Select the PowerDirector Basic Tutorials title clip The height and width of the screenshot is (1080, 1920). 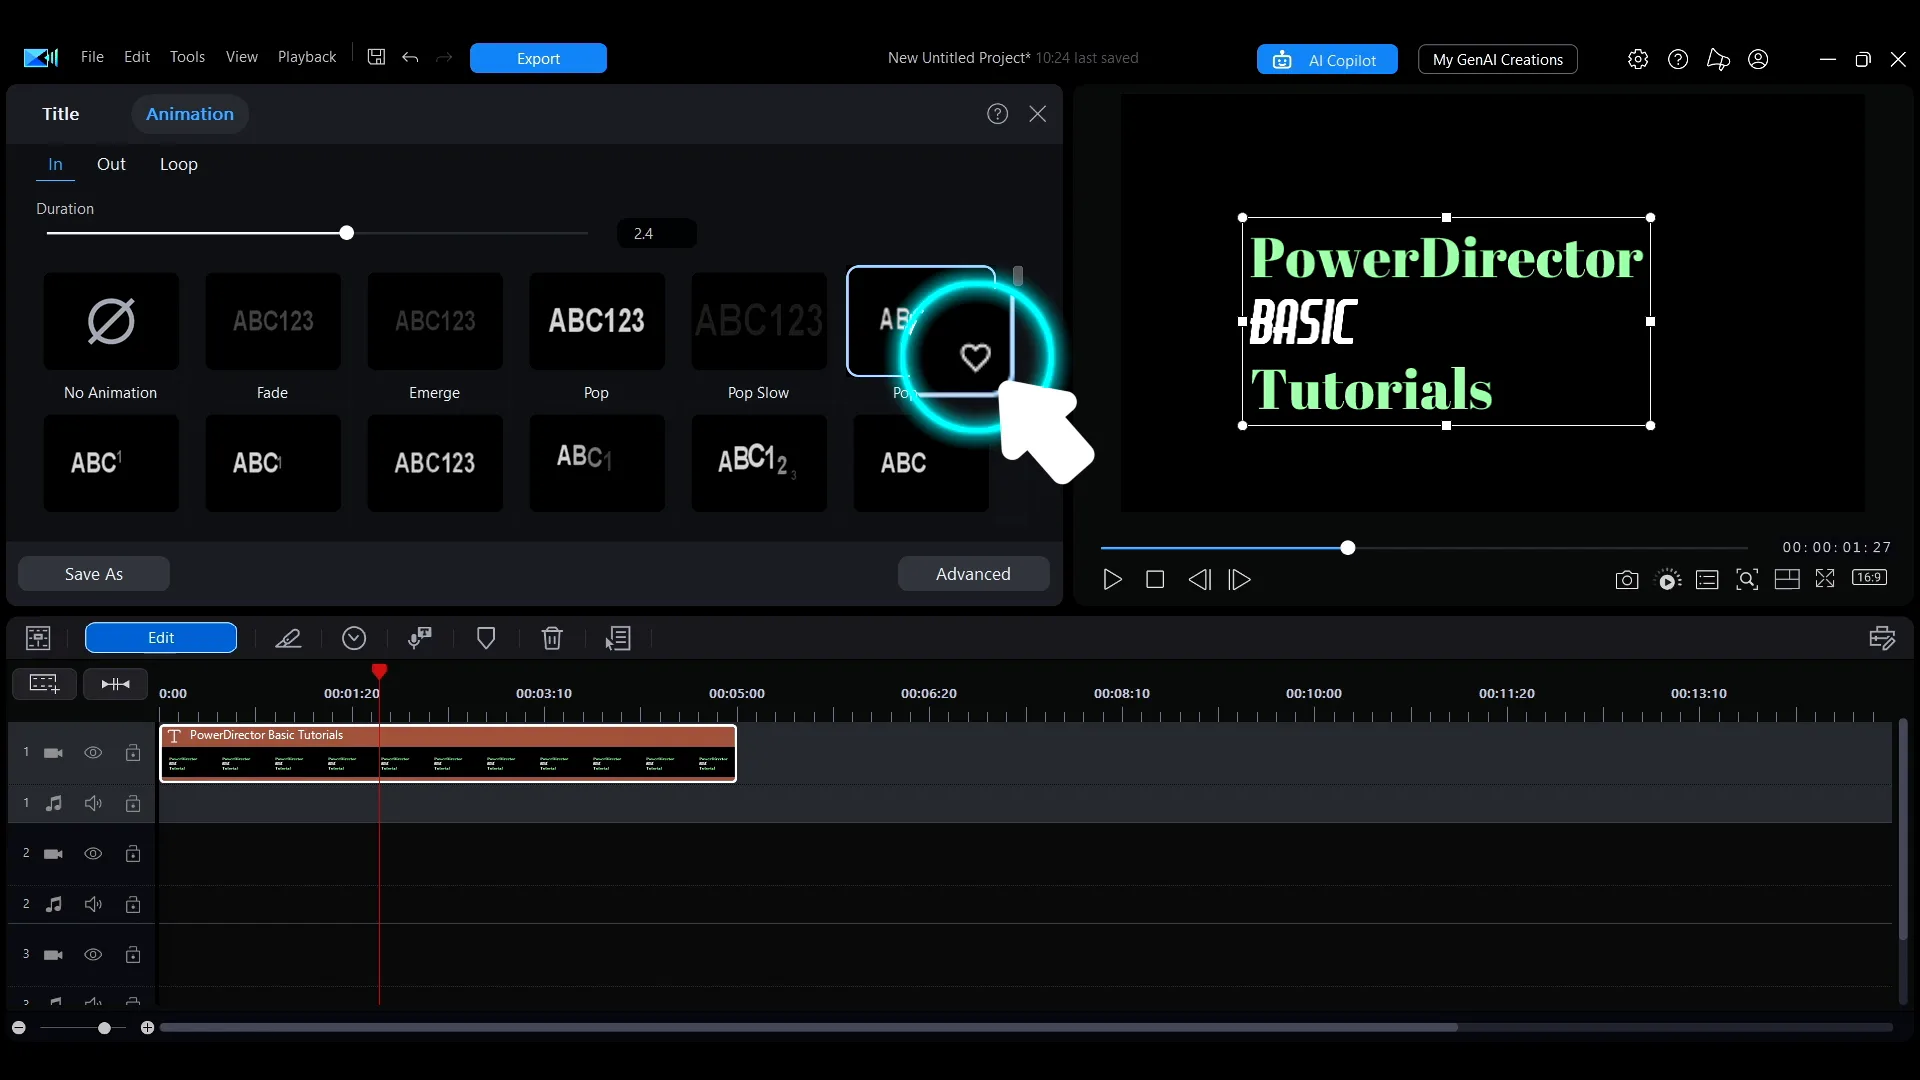pos(448,753)
